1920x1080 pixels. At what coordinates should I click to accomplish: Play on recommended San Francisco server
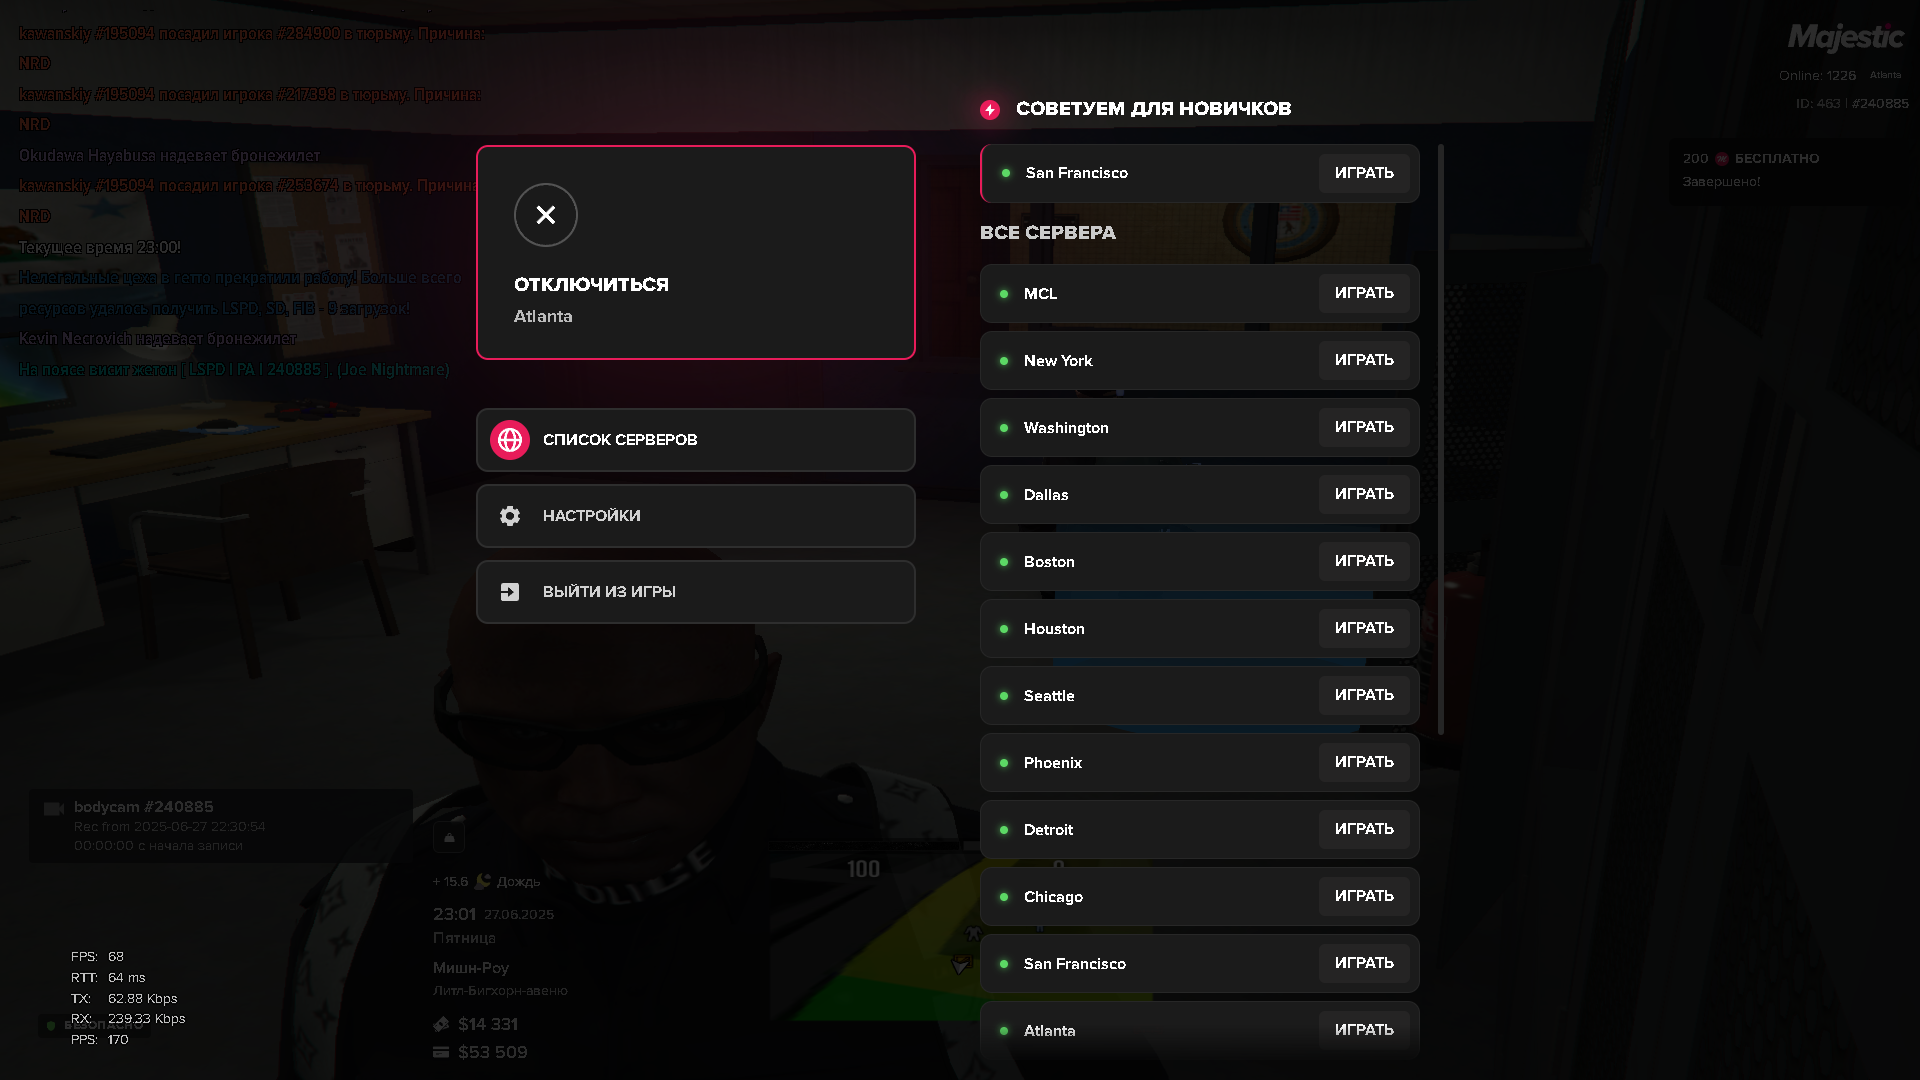[1364, 173]
